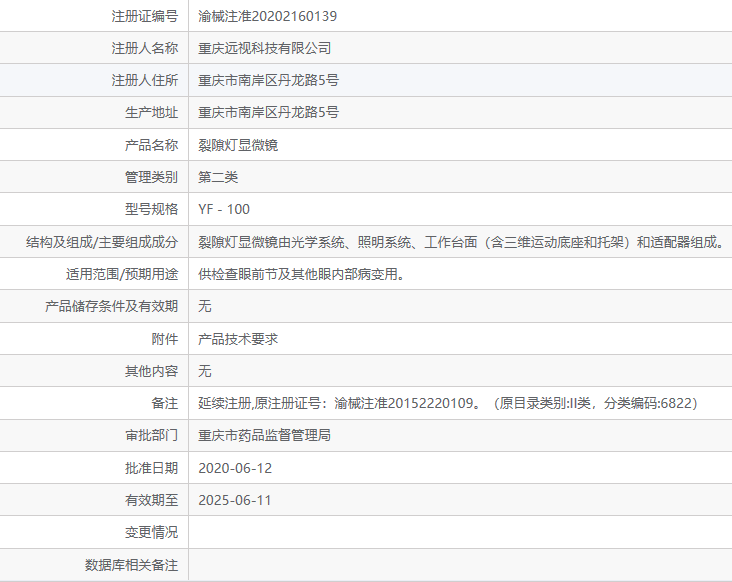Click the 变更情况 label

(151, 533)
